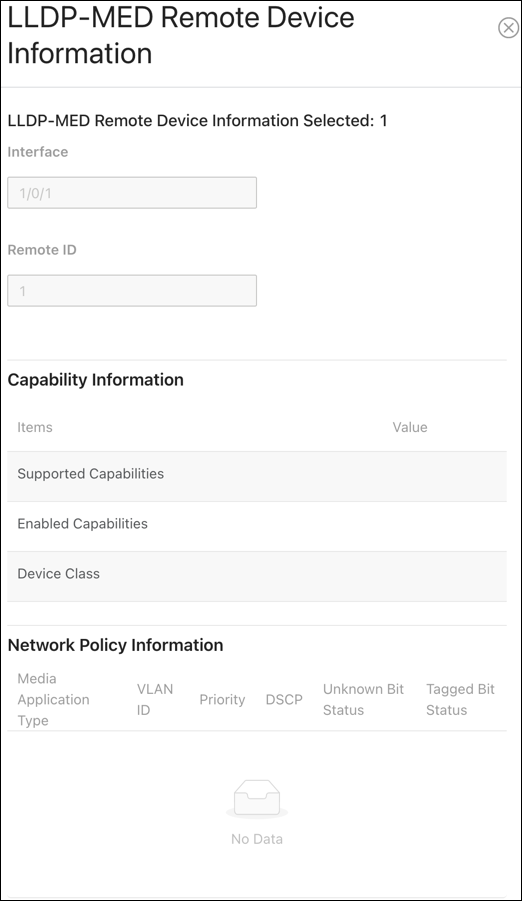This screenshot has height=901, width=522.
Task: Click the Media Application Type column header
Action: pyautogui.click(x=53, y=699)
